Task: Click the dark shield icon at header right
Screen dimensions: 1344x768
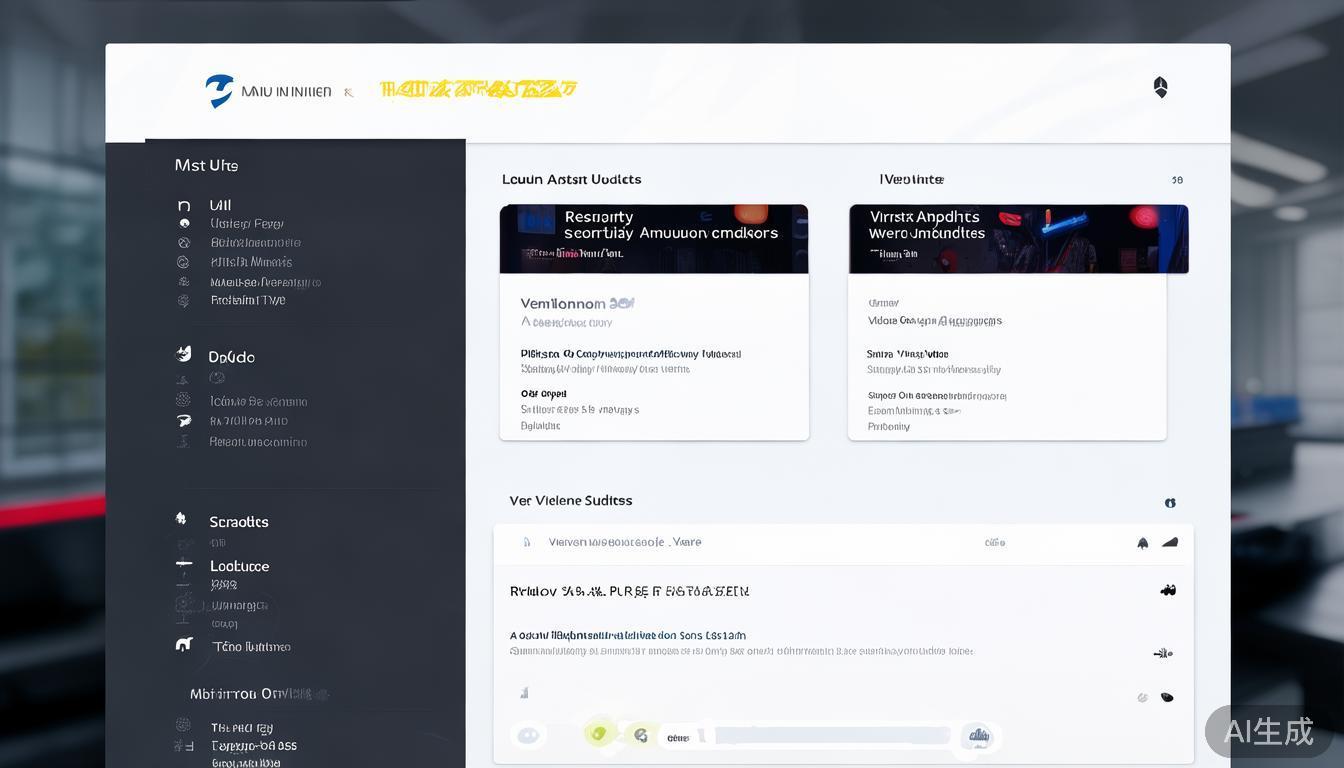Action: [1160, 87]
